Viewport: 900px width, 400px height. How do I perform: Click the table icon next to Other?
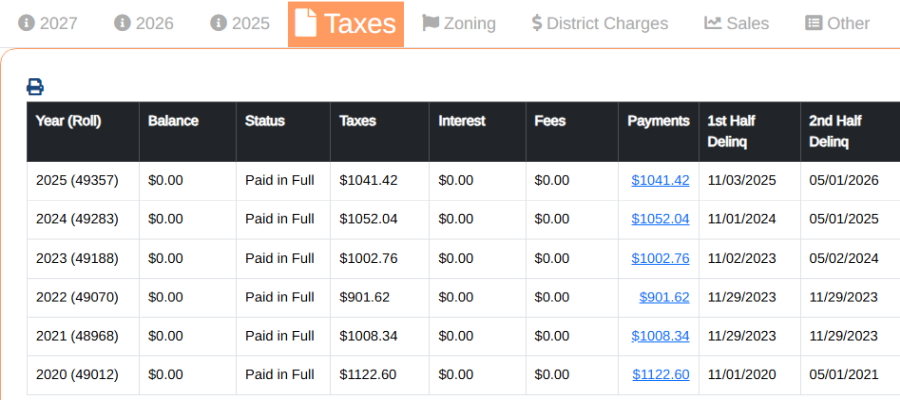[813, 23]
